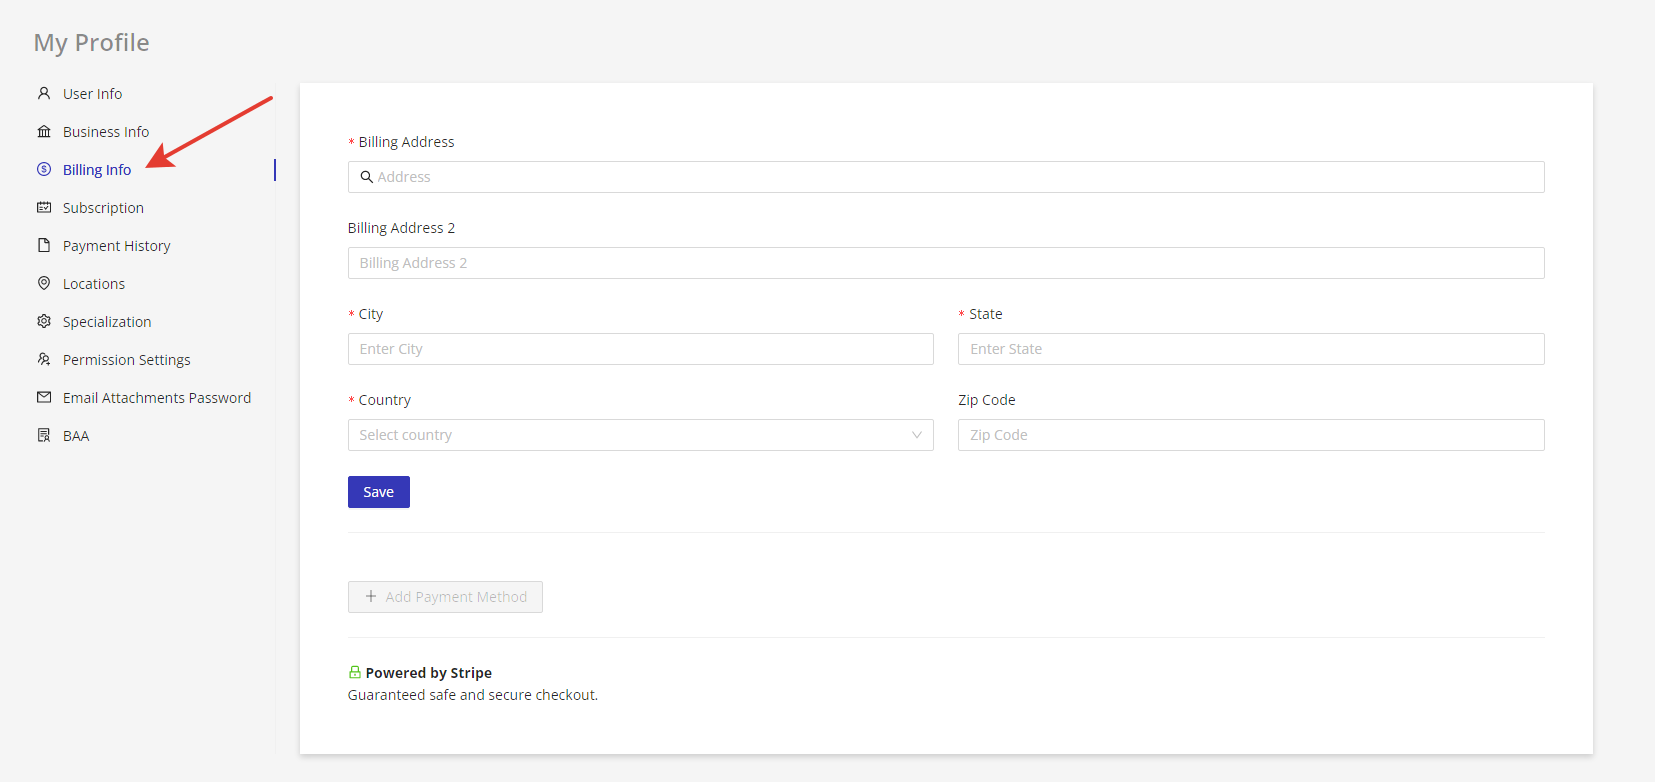Image resolution: width=1655 pixels, height=782 pixels.
Task: Click the Subscription calendar icon
Action: [x=44, y=207]
